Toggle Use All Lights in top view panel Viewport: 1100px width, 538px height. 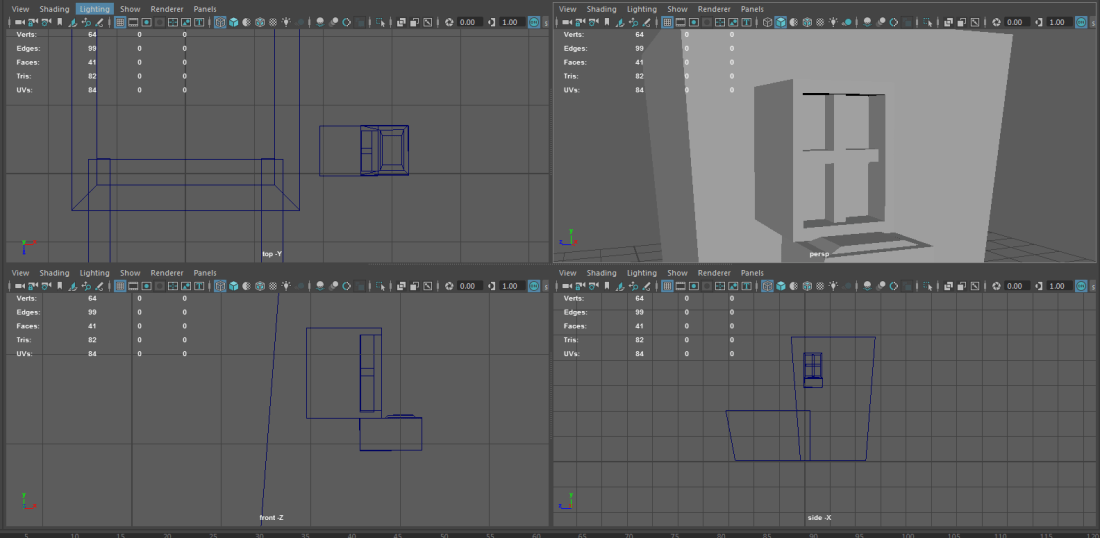pos(286,22)
